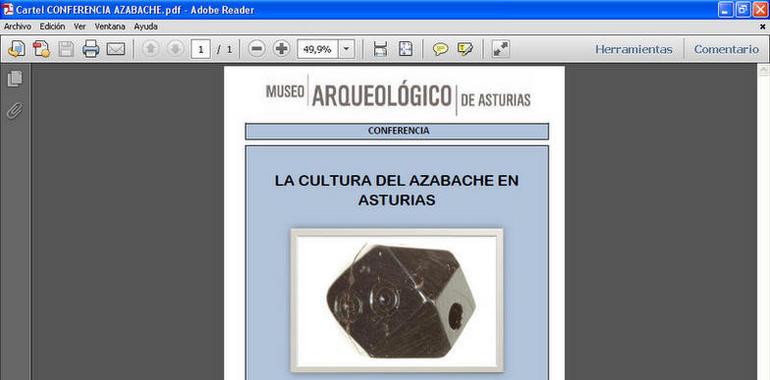Click the CONFERENCIA heading bar

(x=397, y=131)
